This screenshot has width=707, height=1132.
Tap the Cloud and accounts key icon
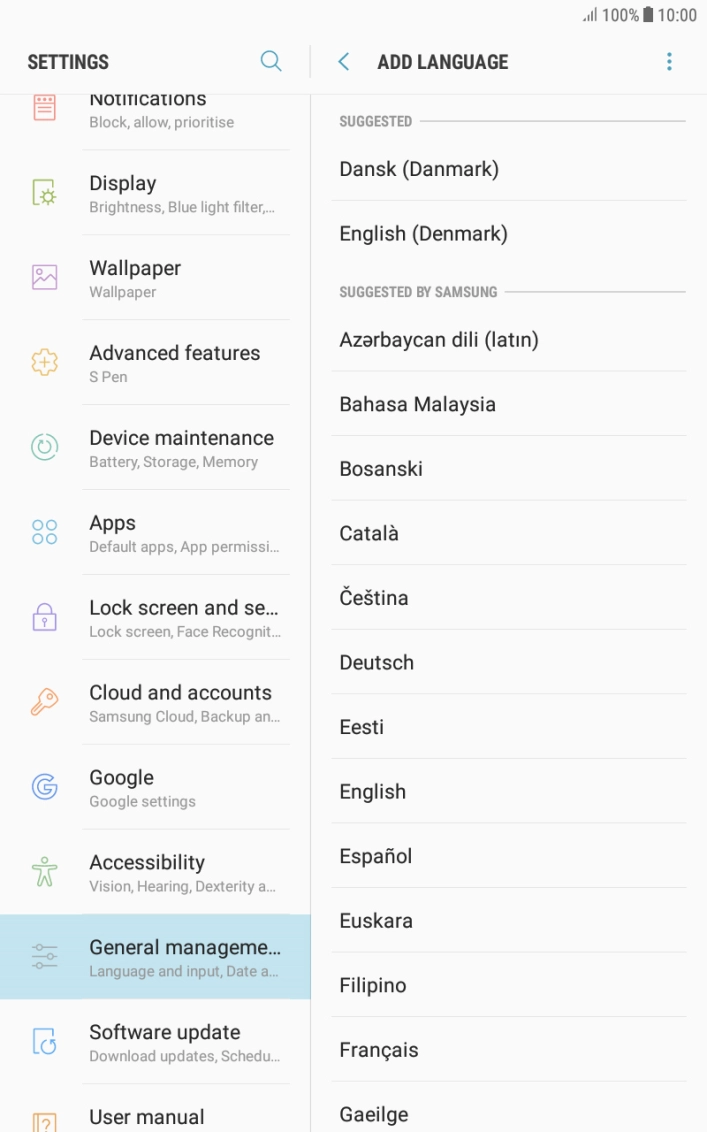[x=45, y=703]
